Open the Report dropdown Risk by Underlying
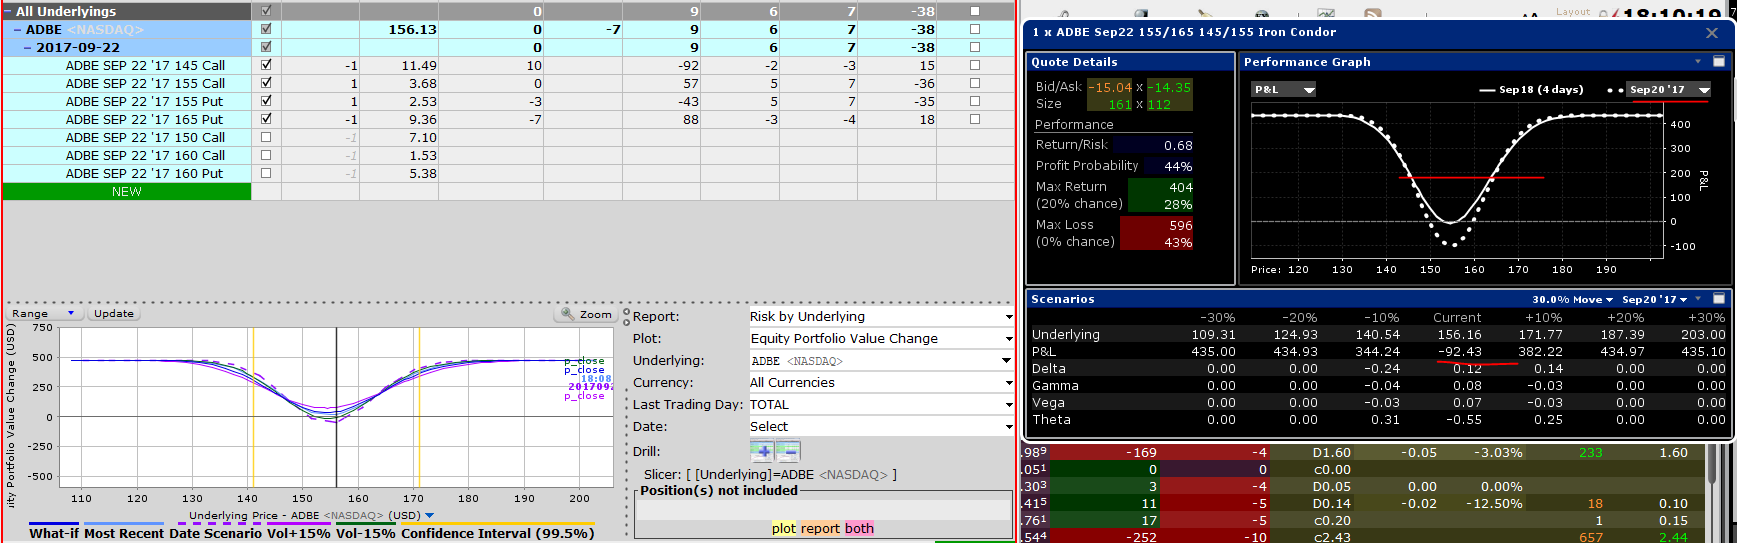 click(x=882, y=316)
